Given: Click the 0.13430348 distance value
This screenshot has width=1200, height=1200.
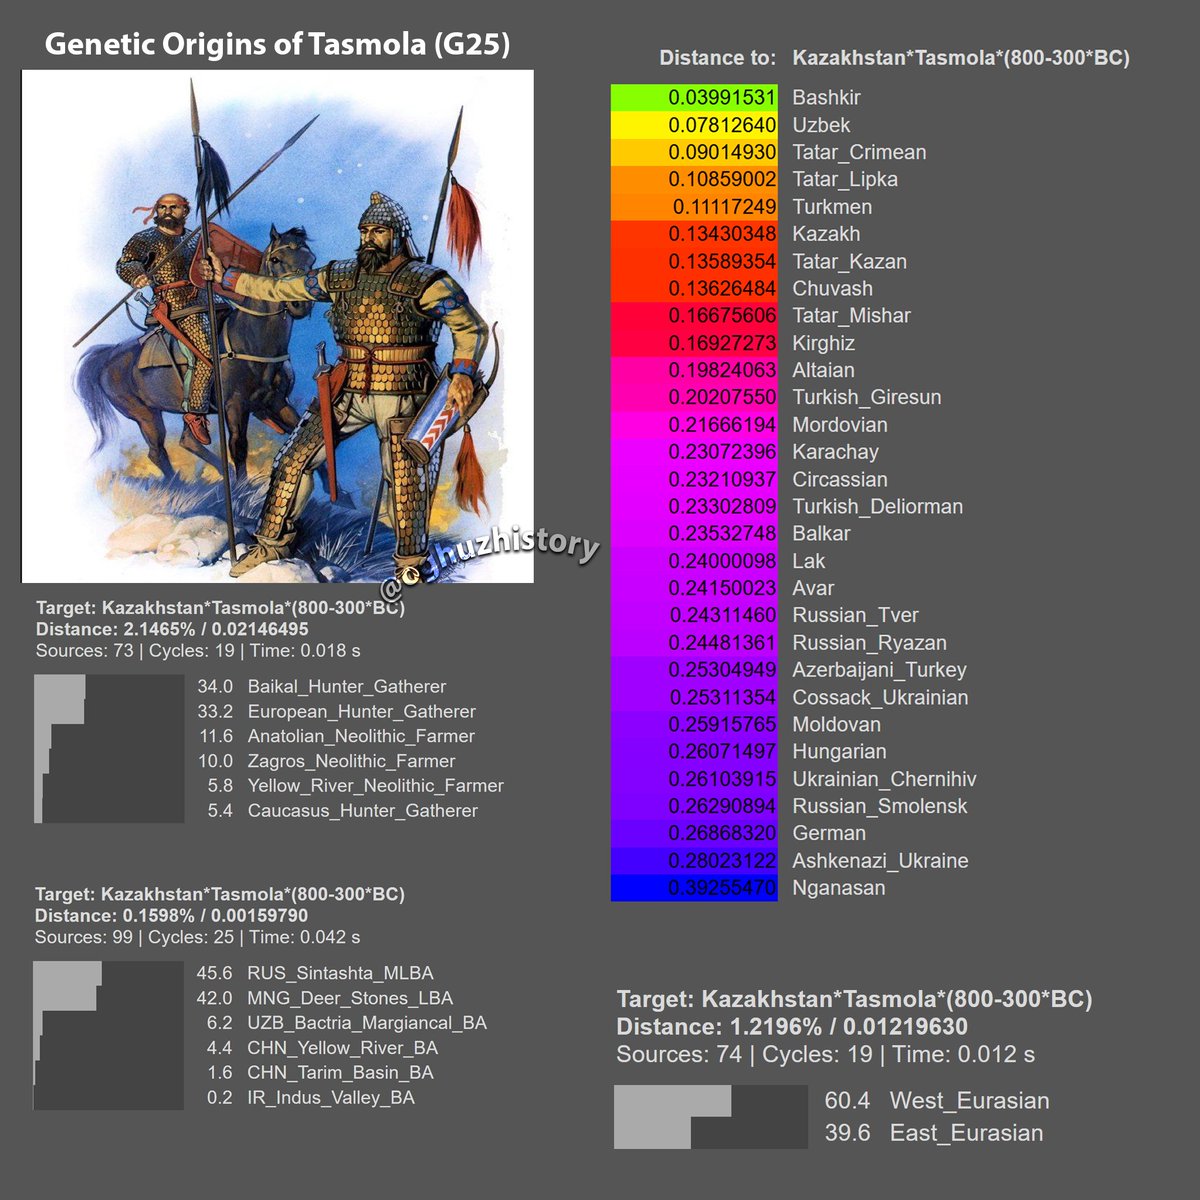Looking at the screenshot, I should (x=722, y=234).
